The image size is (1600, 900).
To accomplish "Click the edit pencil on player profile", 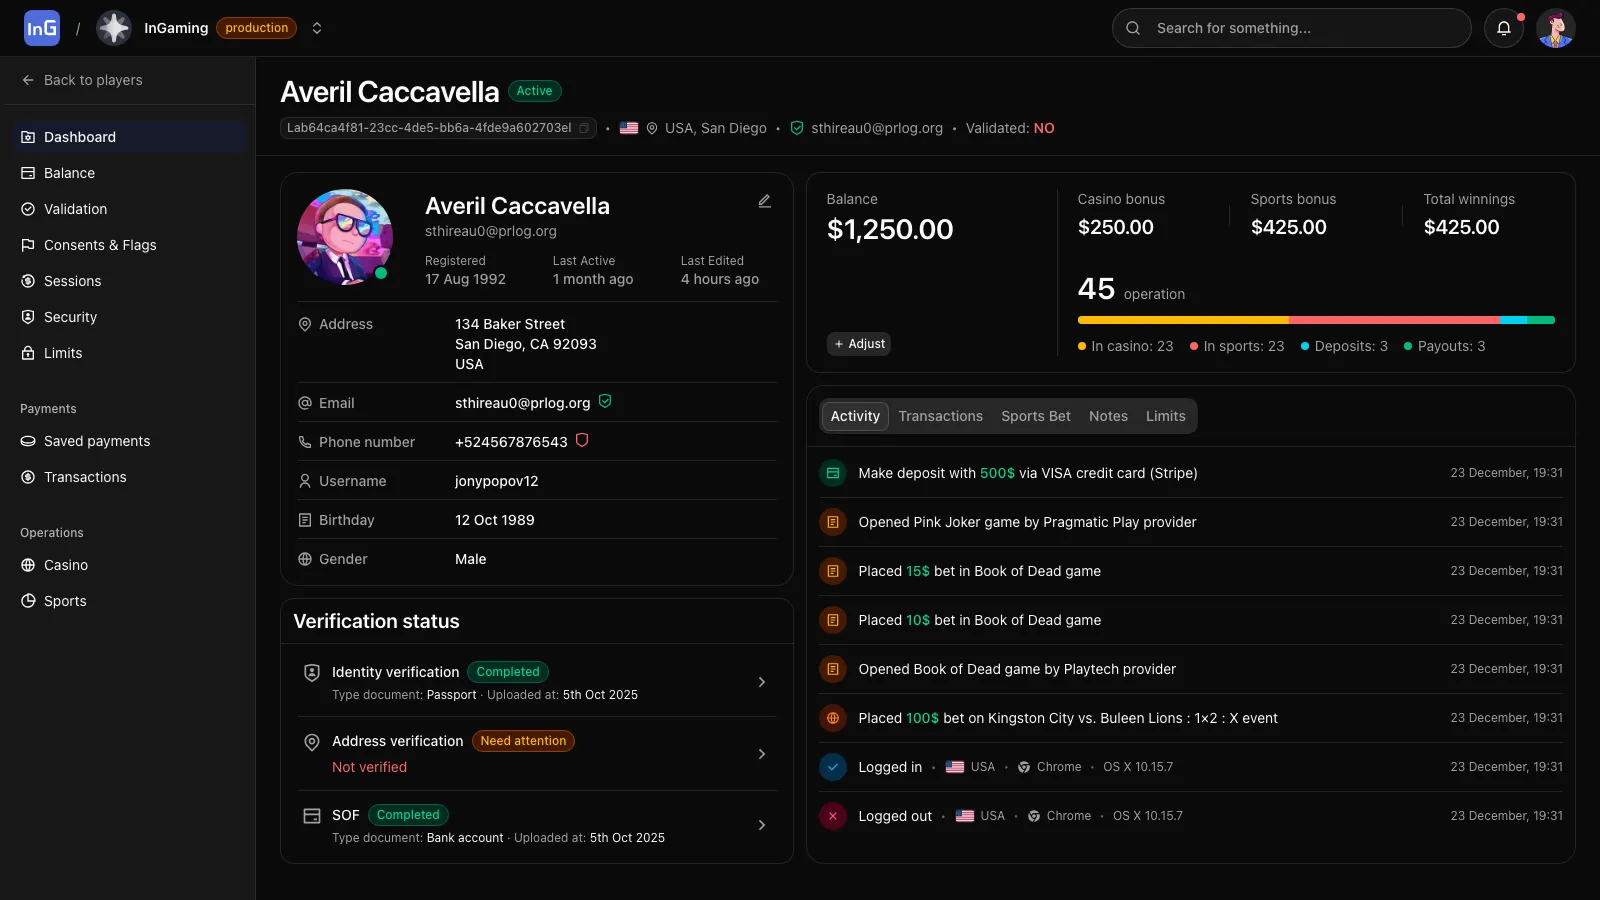I will coord(764,201).
